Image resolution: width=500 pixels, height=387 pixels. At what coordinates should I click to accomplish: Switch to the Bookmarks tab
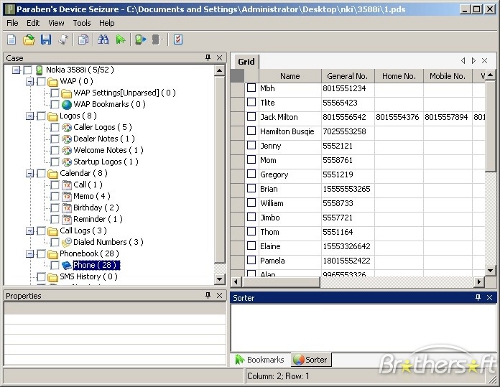tap(260, 360)
